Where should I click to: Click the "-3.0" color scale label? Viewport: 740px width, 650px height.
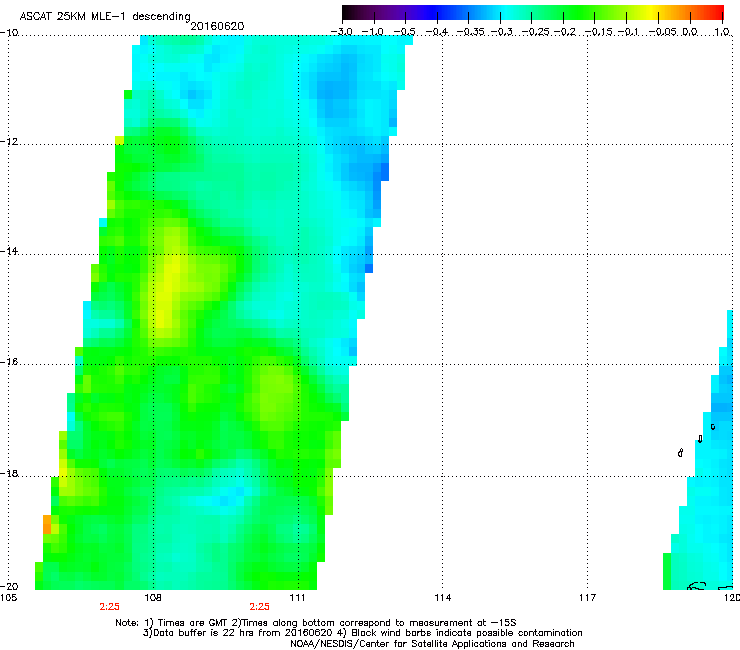click(342, 32)
